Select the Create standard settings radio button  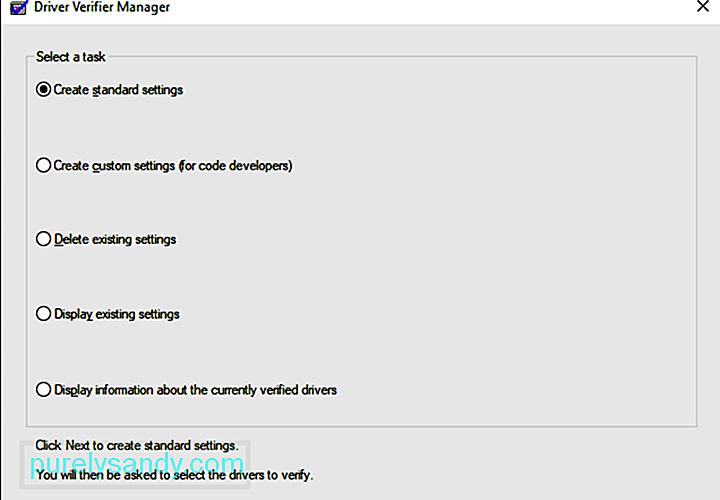(x=43, y=90)
